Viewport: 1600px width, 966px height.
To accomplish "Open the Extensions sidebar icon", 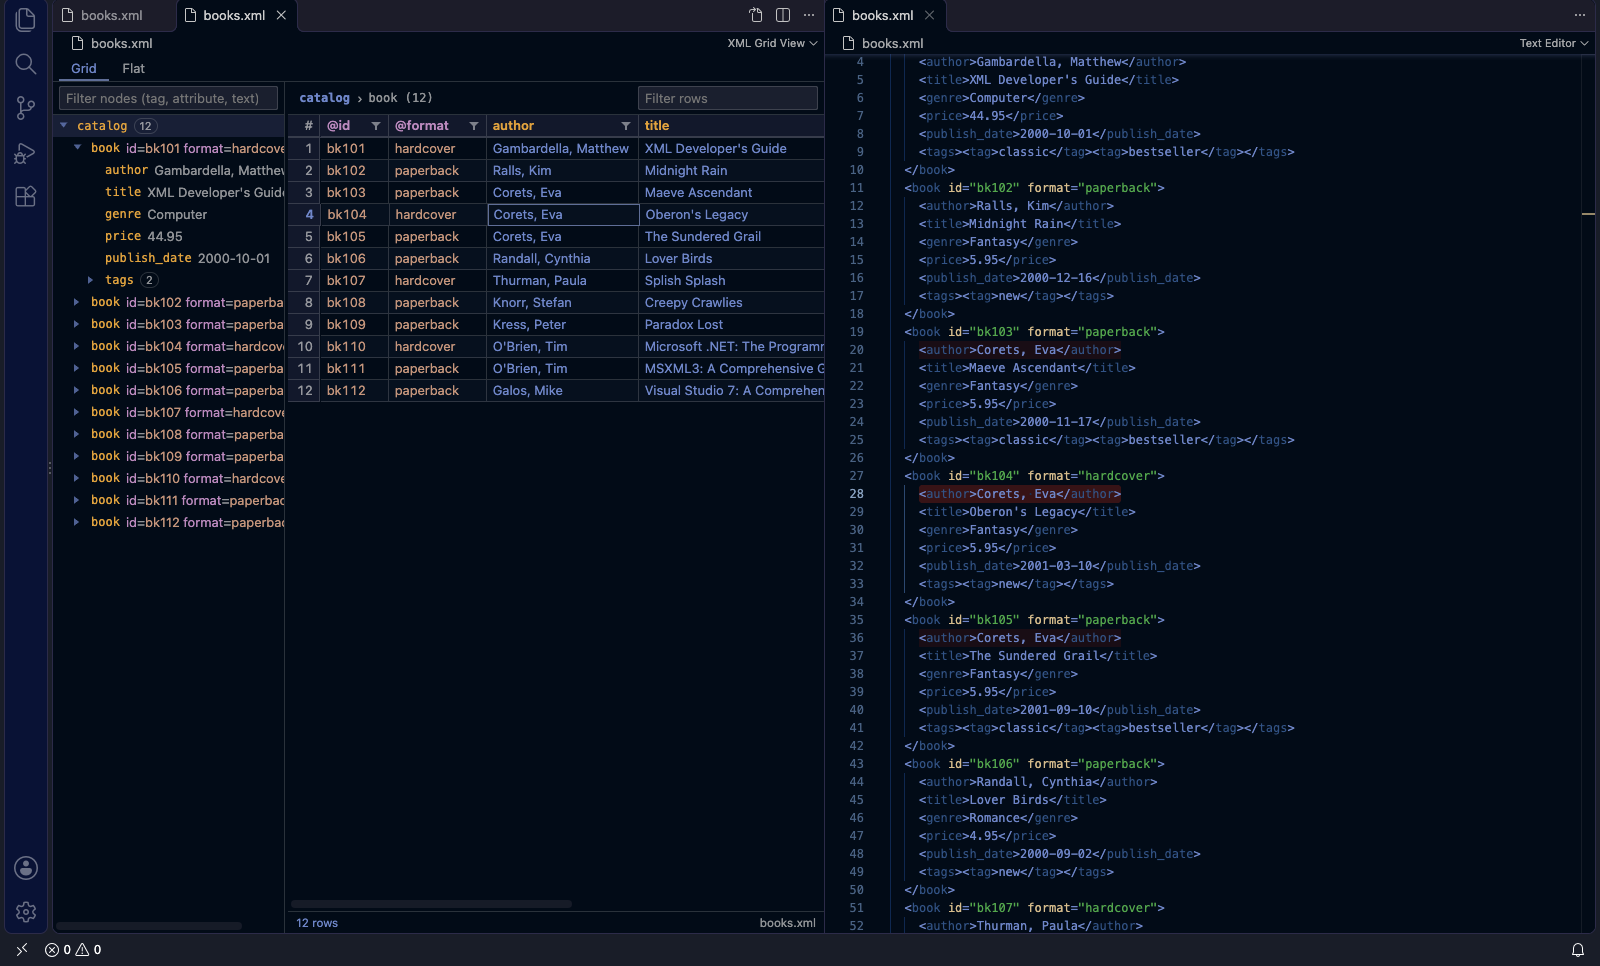I will 26,196.
